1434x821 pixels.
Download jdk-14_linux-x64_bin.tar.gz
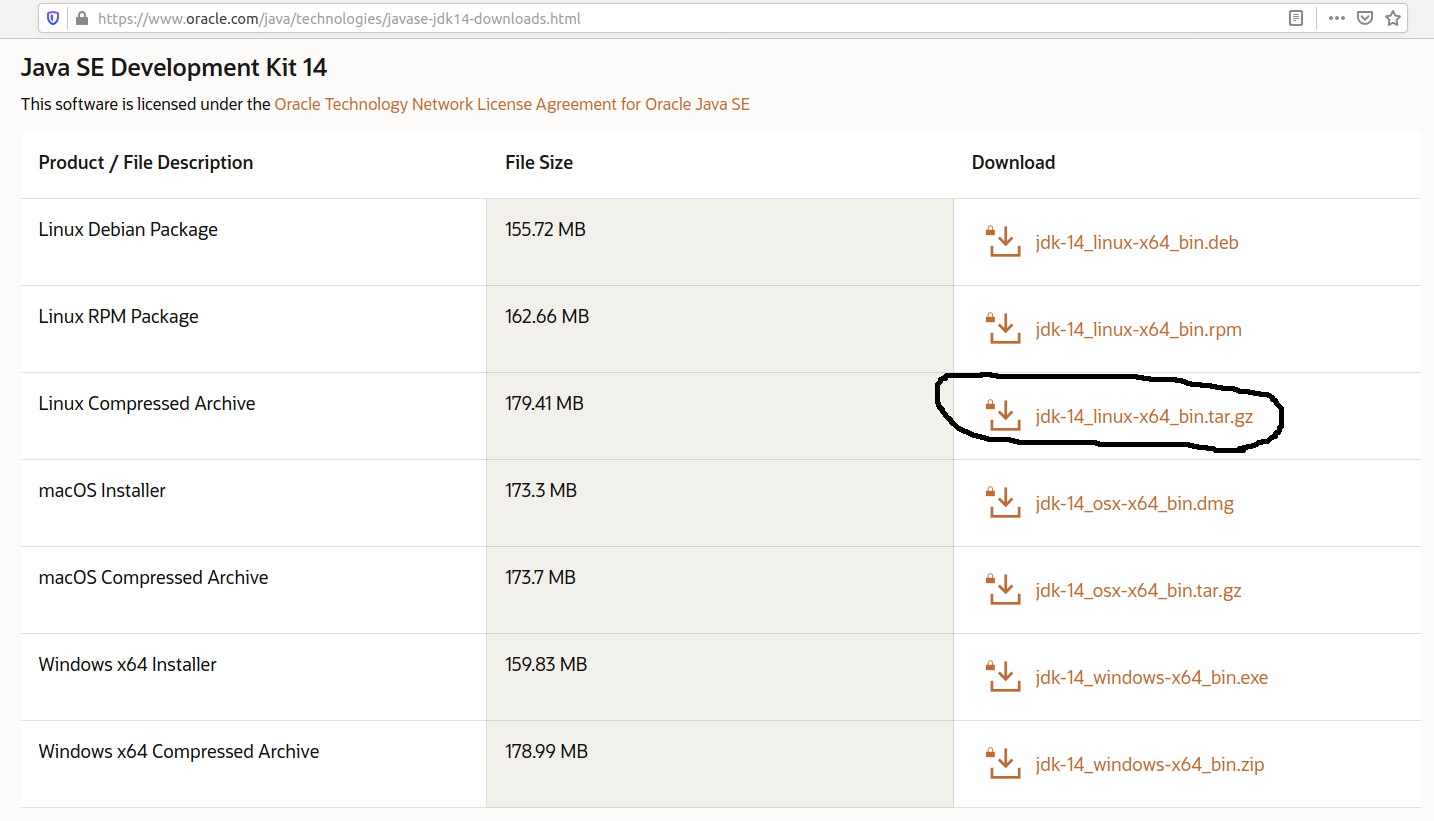[x=1144, y=417]
